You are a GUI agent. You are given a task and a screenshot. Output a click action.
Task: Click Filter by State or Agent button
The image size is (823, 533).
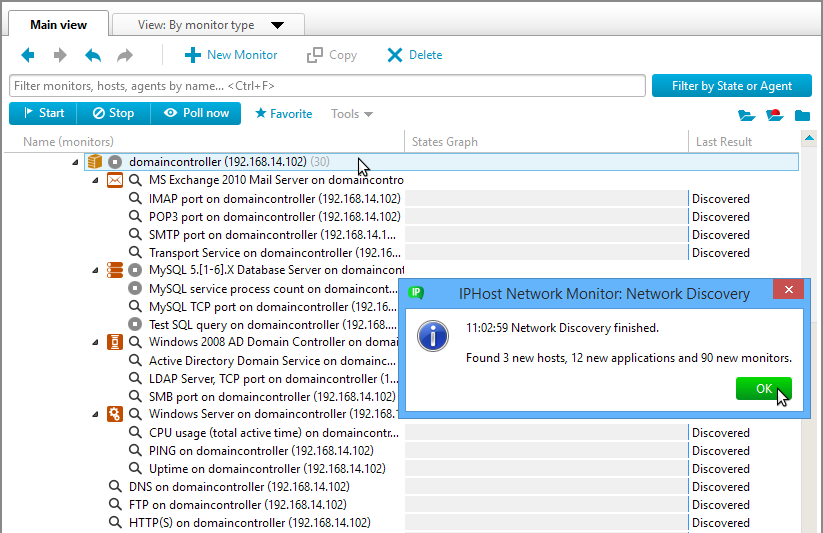click(x=732, y=86)
